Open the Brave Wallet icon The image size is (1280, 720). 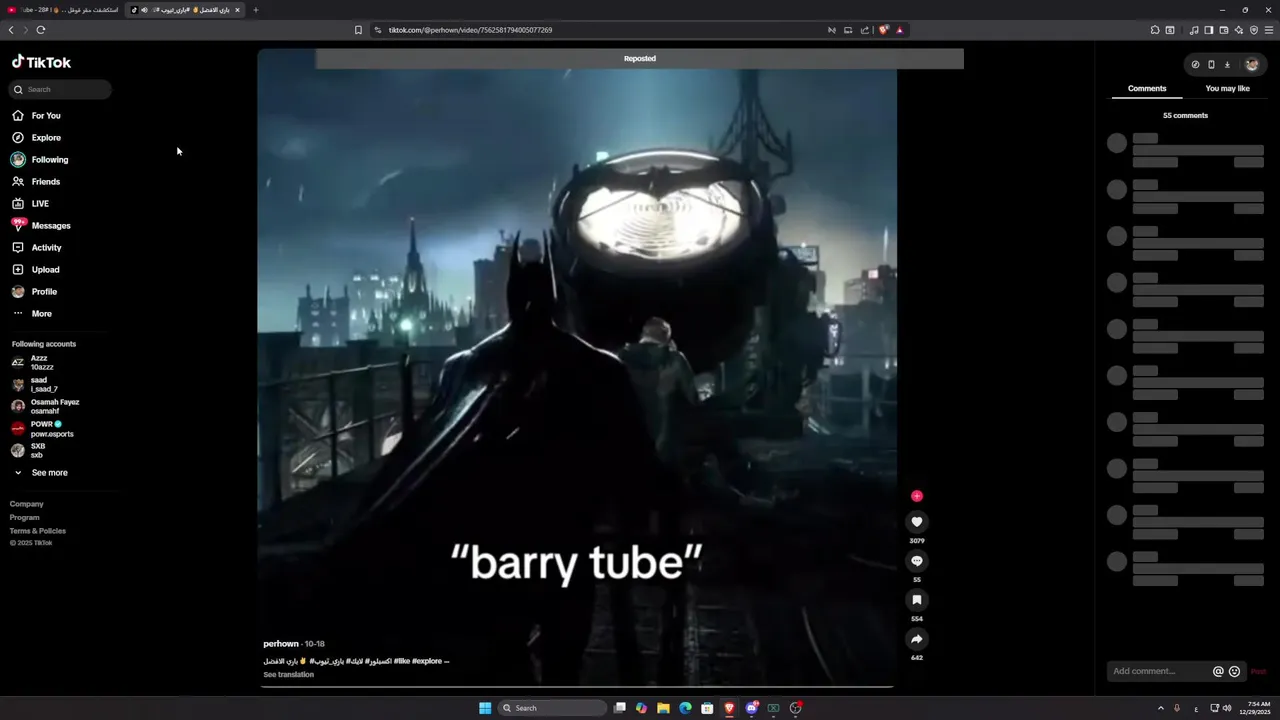click(x=1223, y=30)
